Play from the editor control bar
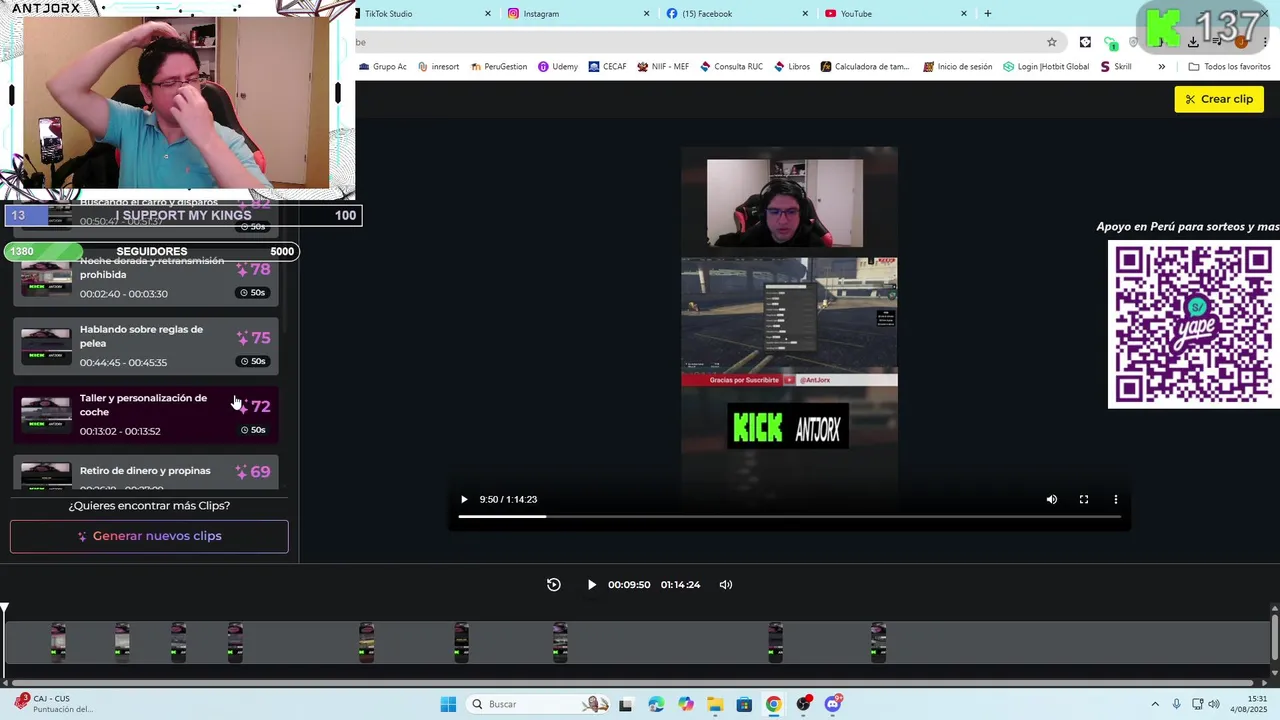Image resolution: width=1280 pixels, height=720 pixels. tap(591, 585)
